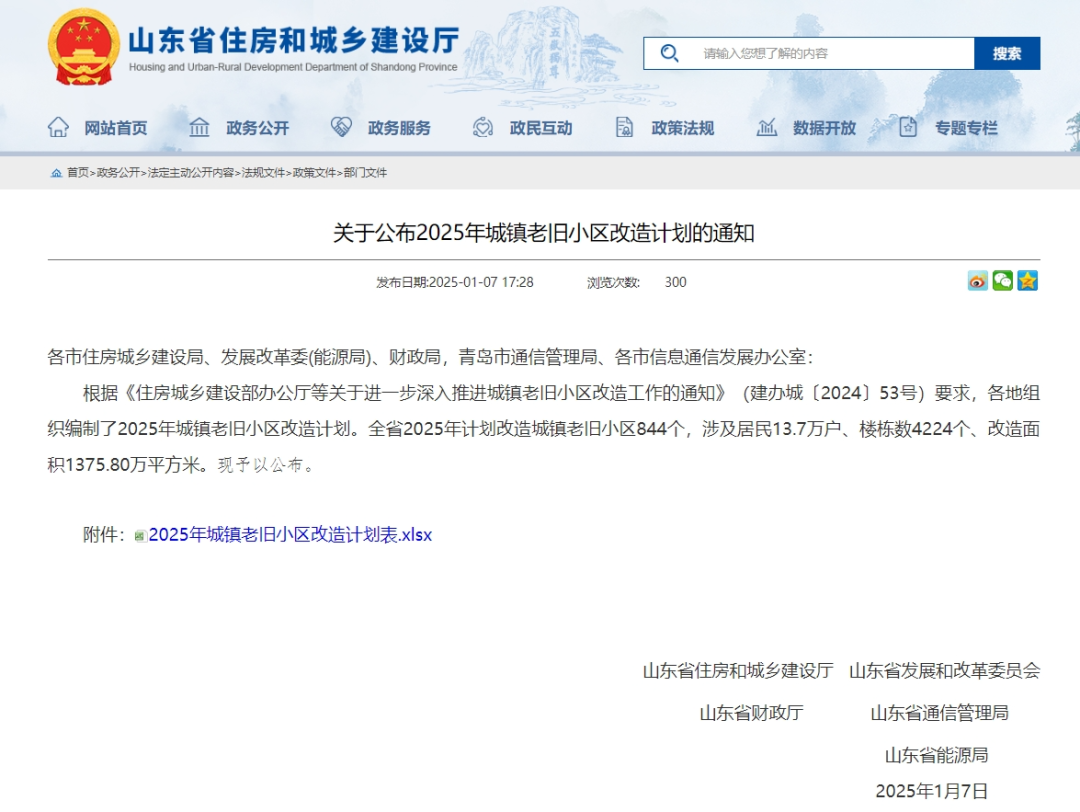The height and width of the screenshot is (812, 1080).
Task: Download 2025年城镇老旧小区改造计划表.xlsx attachment
Action: [x=290, y=535]
